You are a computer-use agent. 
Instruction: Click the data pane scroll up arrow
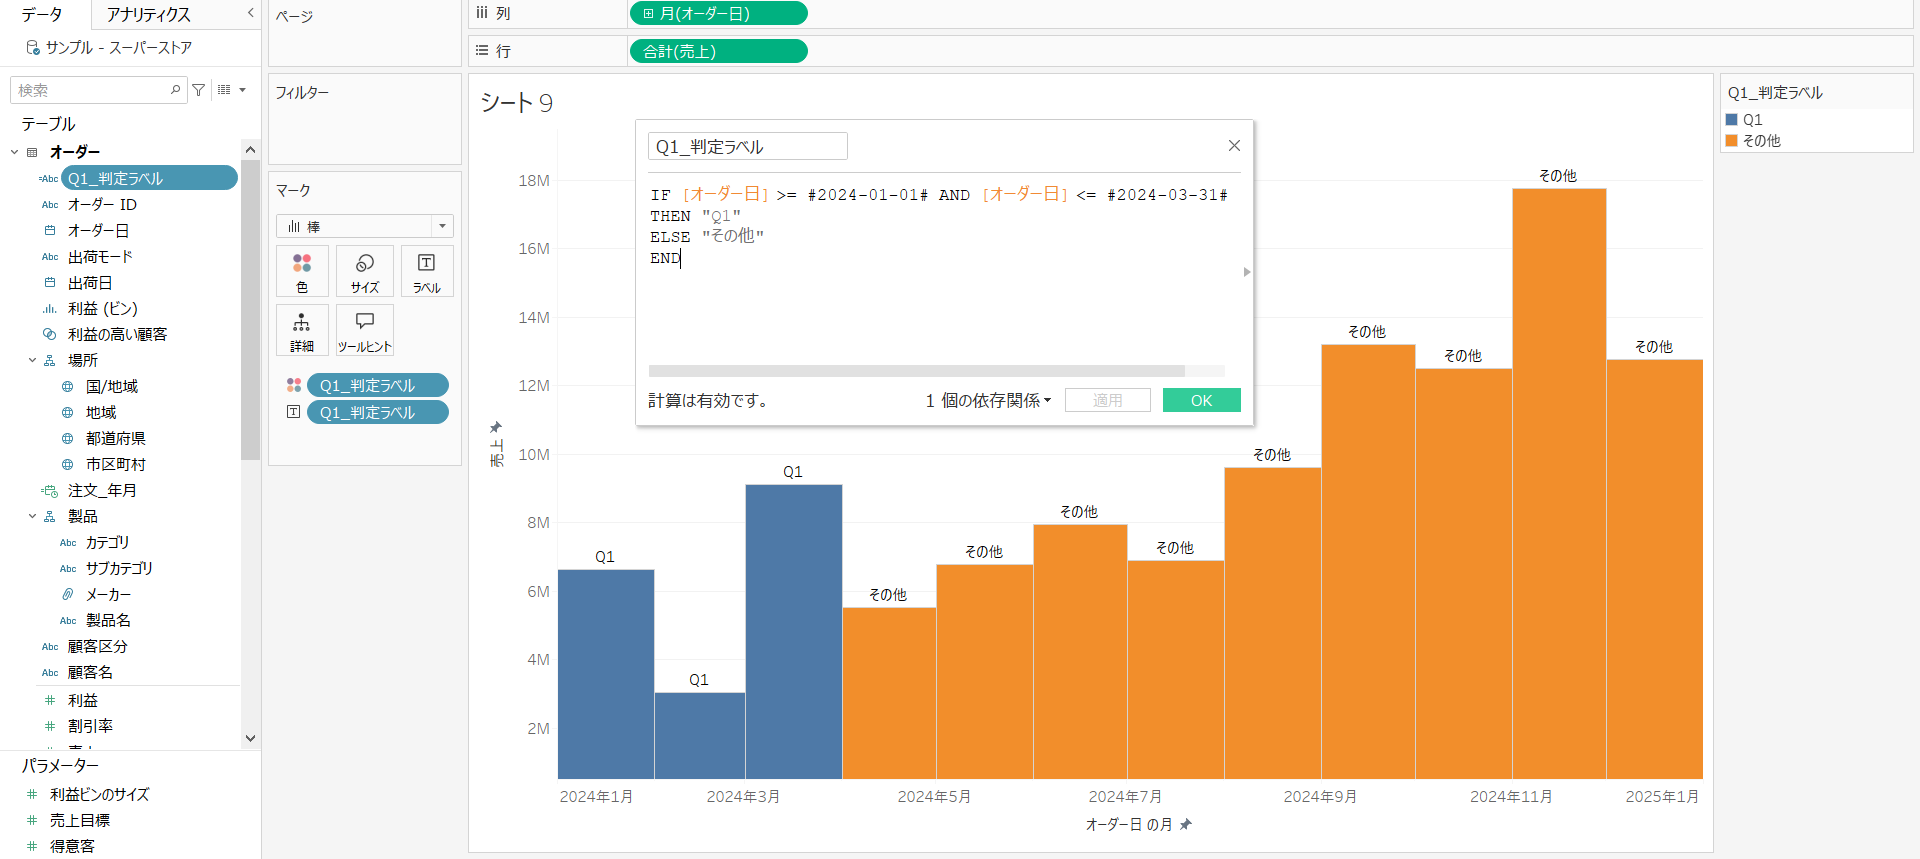click(x=250, y=149)
